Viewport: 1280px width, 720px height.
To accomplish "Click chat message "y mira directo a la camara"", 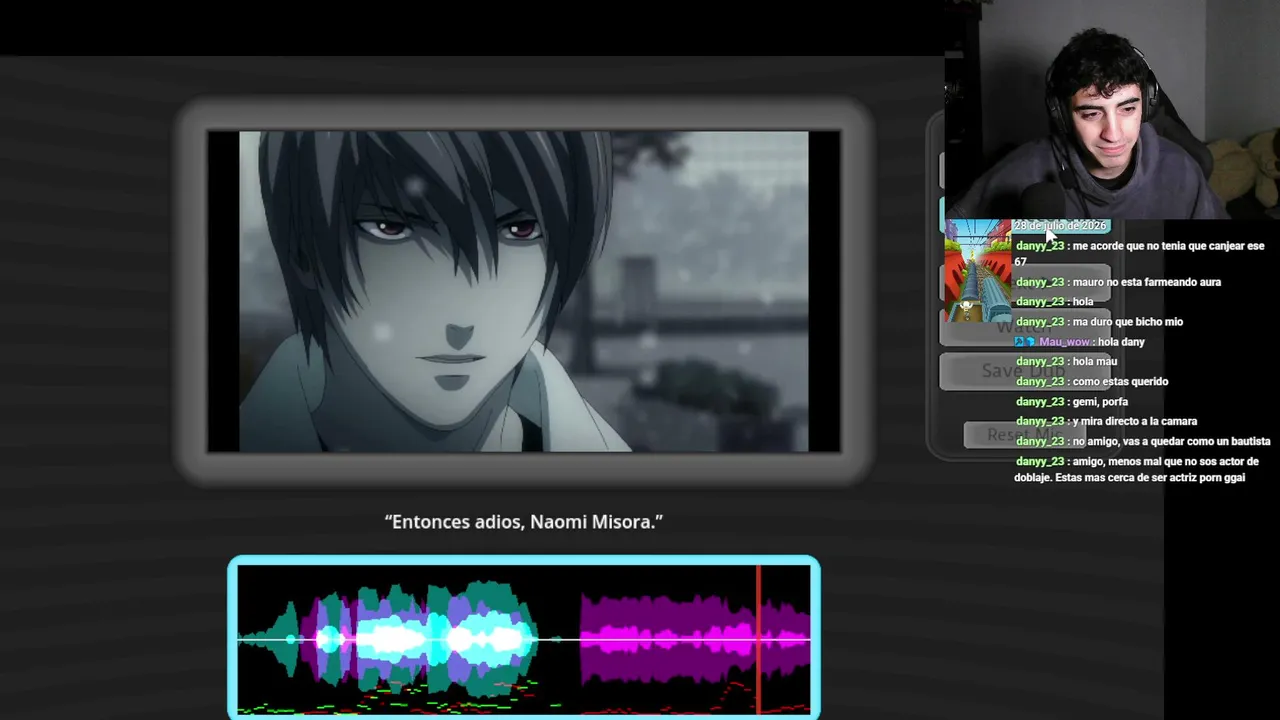I will tap(1134, 422).
